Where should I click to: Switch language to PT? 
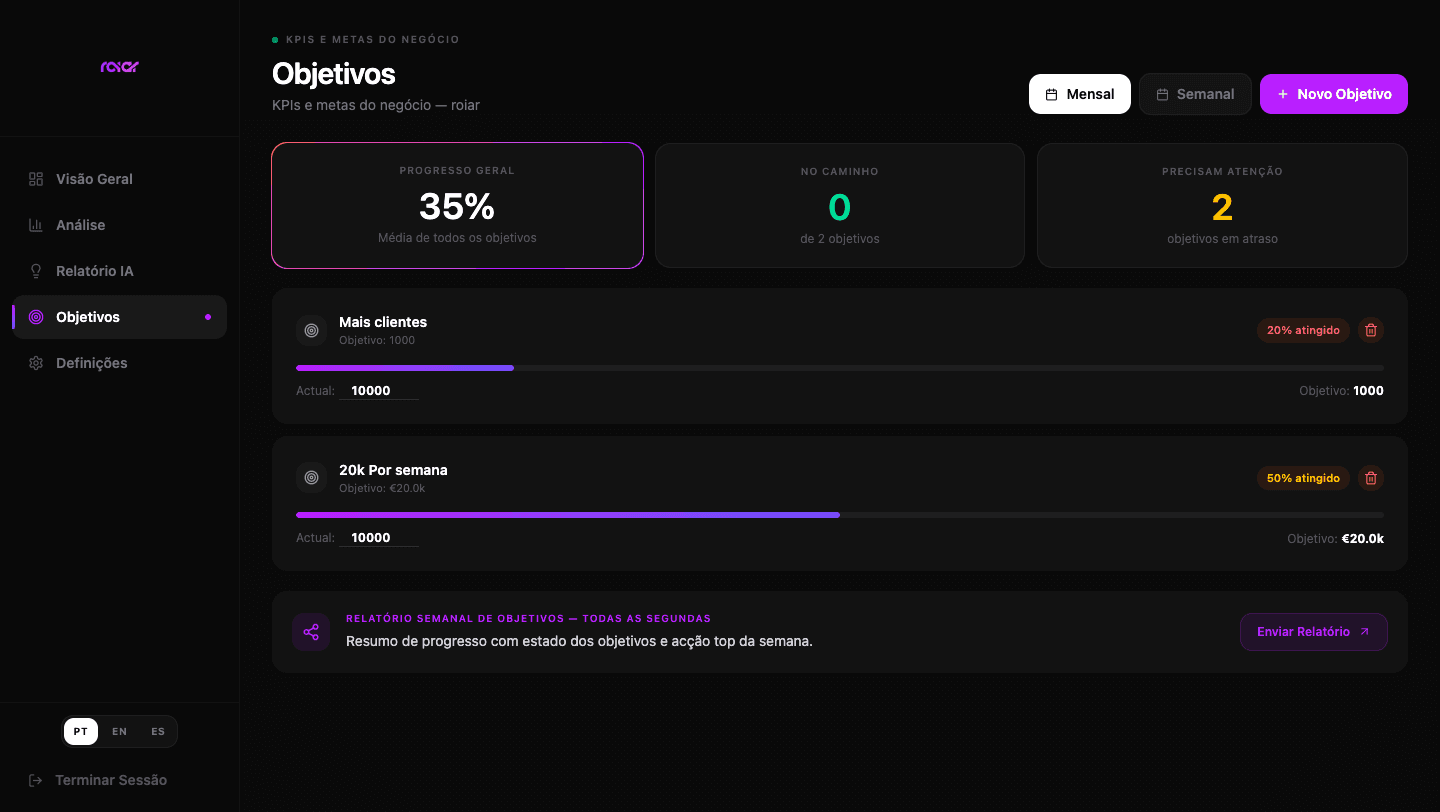[81, 731]
